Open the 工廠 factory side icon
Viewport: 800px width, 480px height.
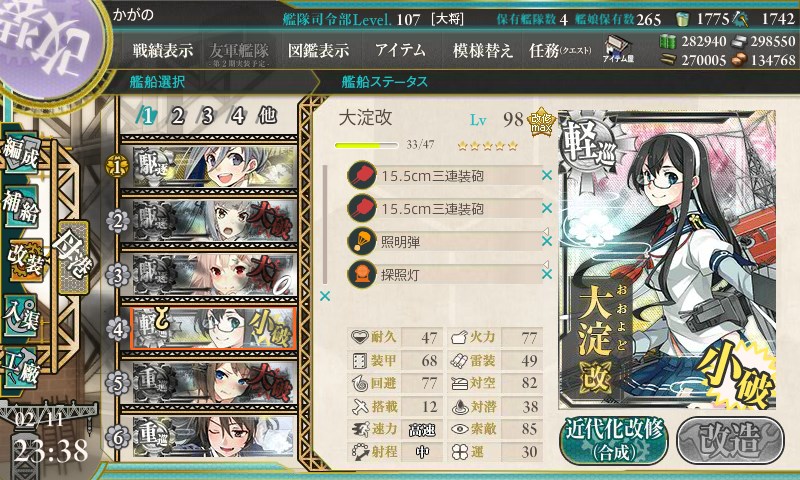[x=20, y=368]
